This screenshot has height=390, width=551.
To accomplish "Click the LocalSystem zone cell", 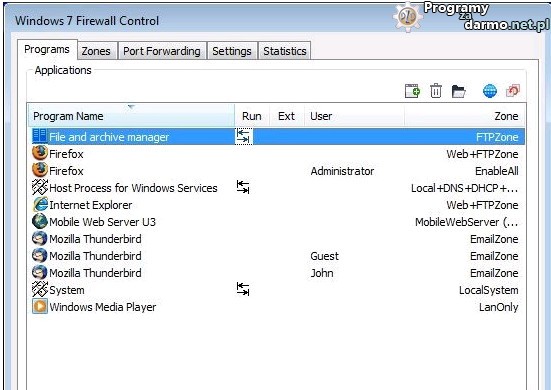I will point(488,290).
